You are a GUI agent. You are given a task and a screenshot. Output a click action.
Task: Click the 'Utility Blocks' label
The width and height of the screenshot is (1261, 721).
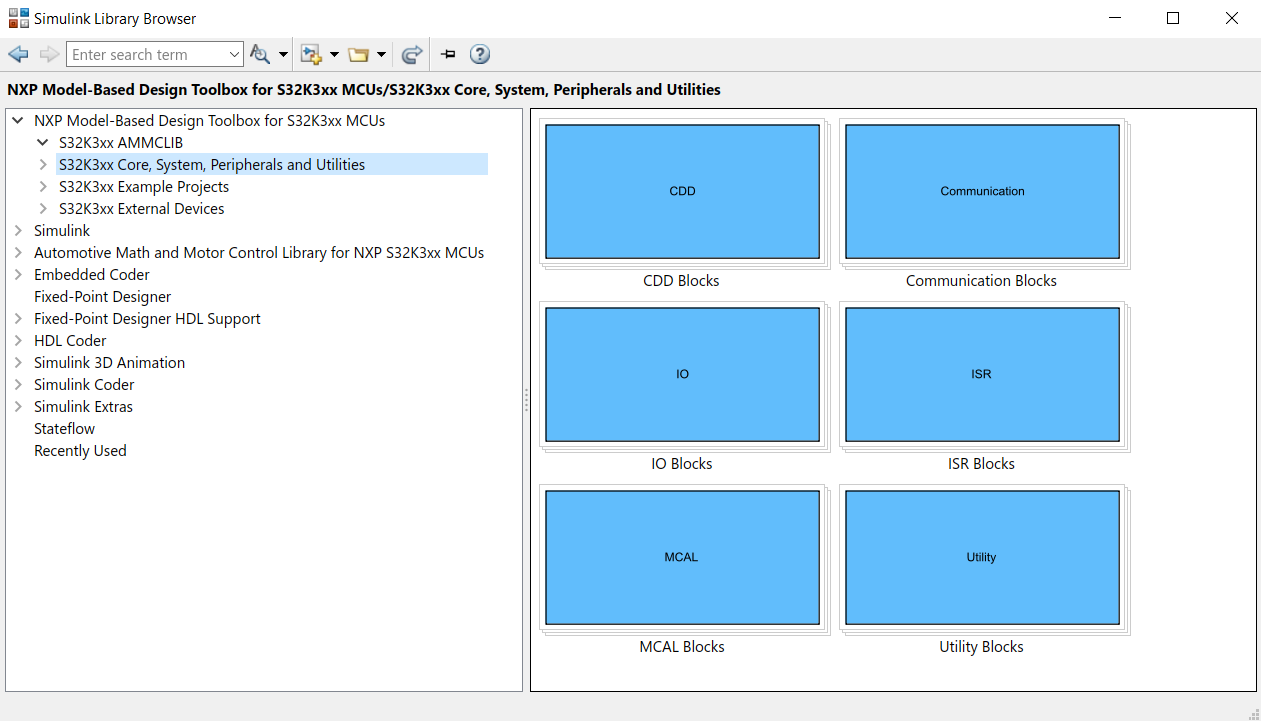pos(981,647)
